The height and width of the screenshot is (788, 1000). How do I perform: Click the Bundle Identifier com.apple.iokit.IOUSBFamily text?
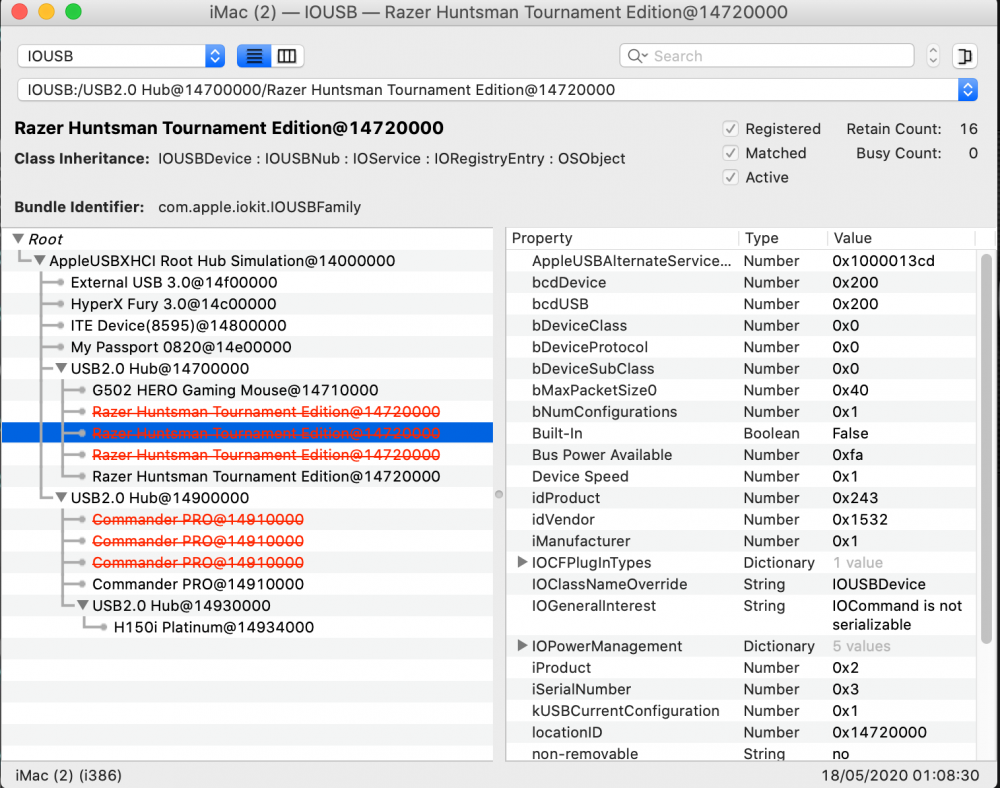click(260, 207)
